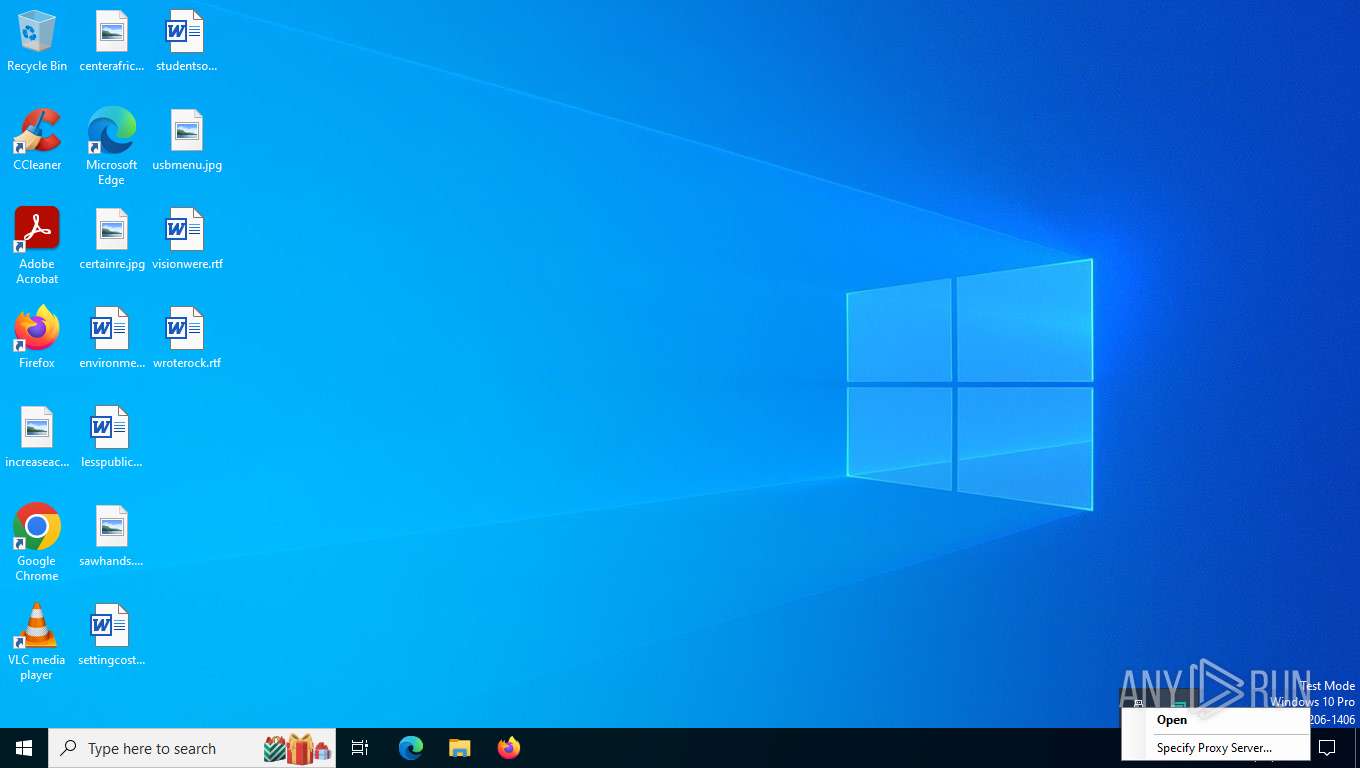Viewport: 1360px width, 768px height.
Task: Select the usbmenu.jpg file icon
Action: point(187,141)
